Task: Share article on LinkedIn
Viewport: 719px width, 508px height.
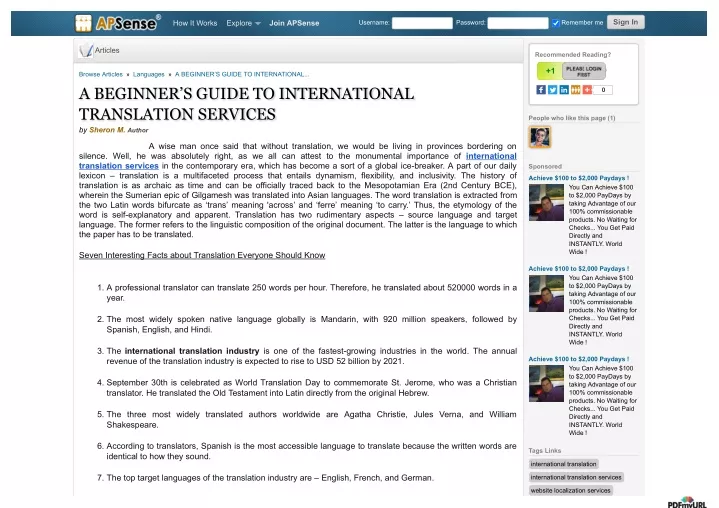Action: click(564, 90)
